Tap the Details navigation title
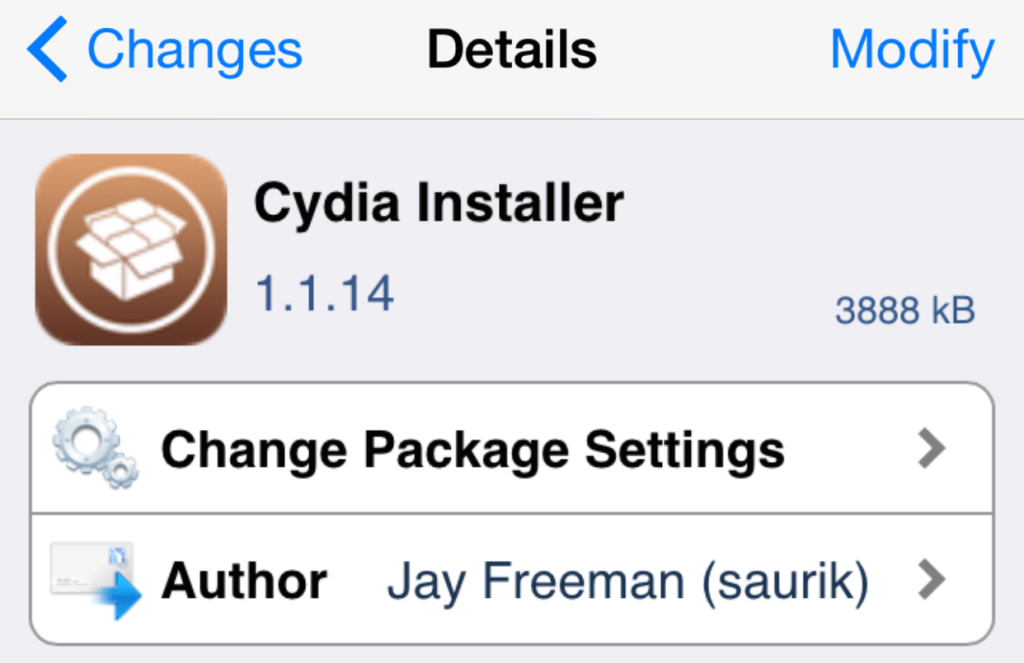1024x663 pixels. click(511, 50)
